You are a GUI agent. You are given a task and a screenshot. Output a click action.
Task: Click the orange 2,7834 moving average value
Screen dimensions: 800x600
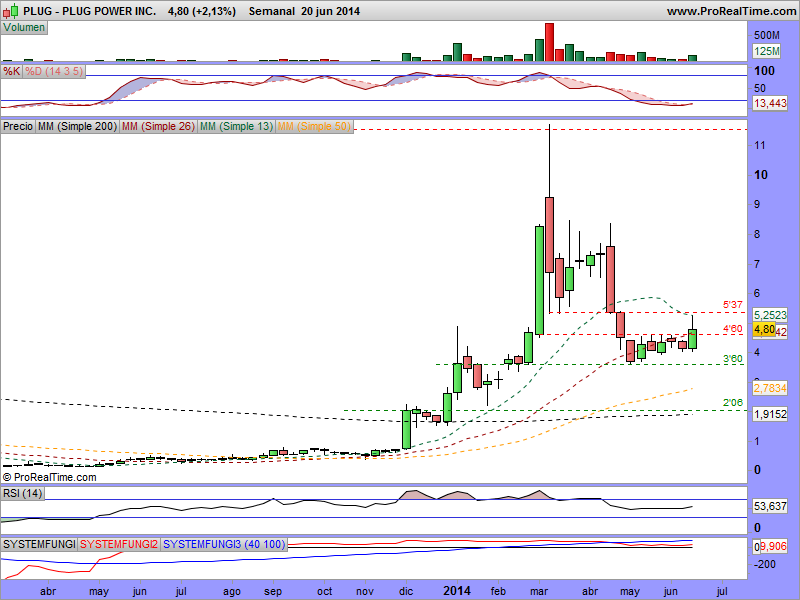click(770, 388)
